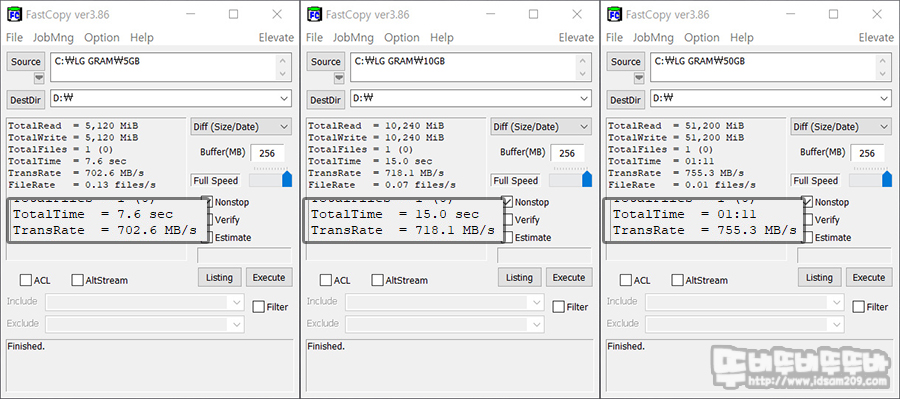Toggle Estimate checkbox in the 50GB window
This screenshot has height=399, width=900.
pos(809,237)
